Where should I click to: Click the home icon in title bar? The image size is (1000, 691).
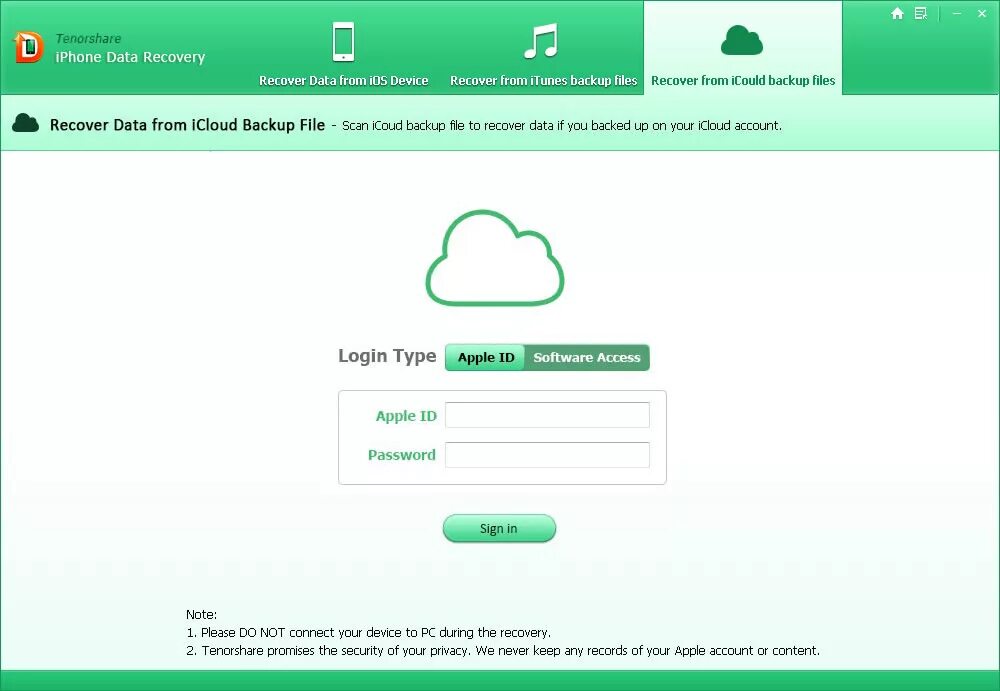pos(897,13)
